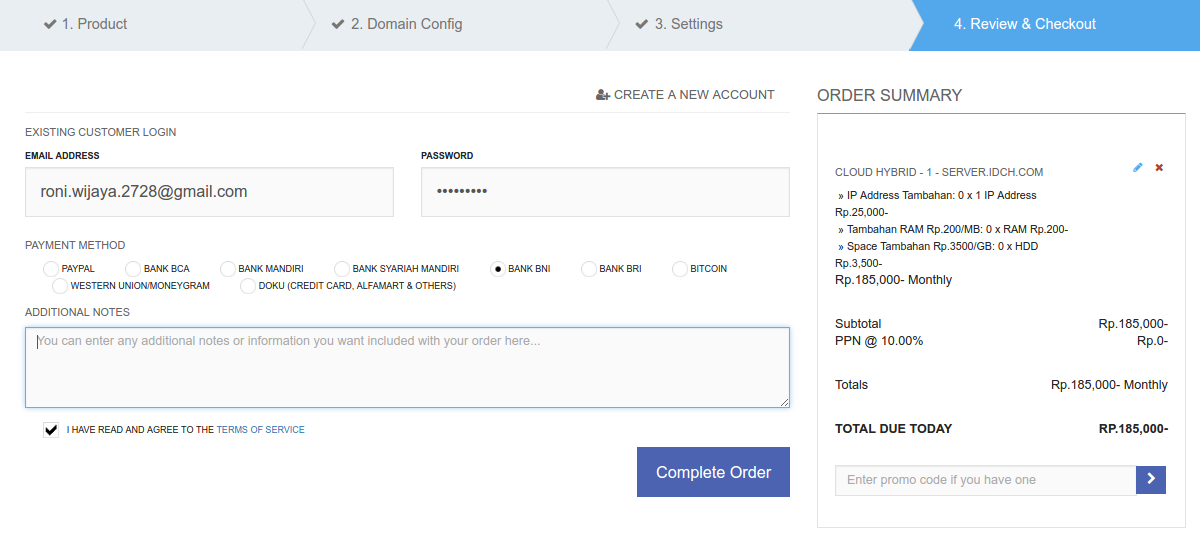This screenshot has height=543, width=1200.
Task: Choose Bank Syariah Mandiri option
Action: click(342, 269)
